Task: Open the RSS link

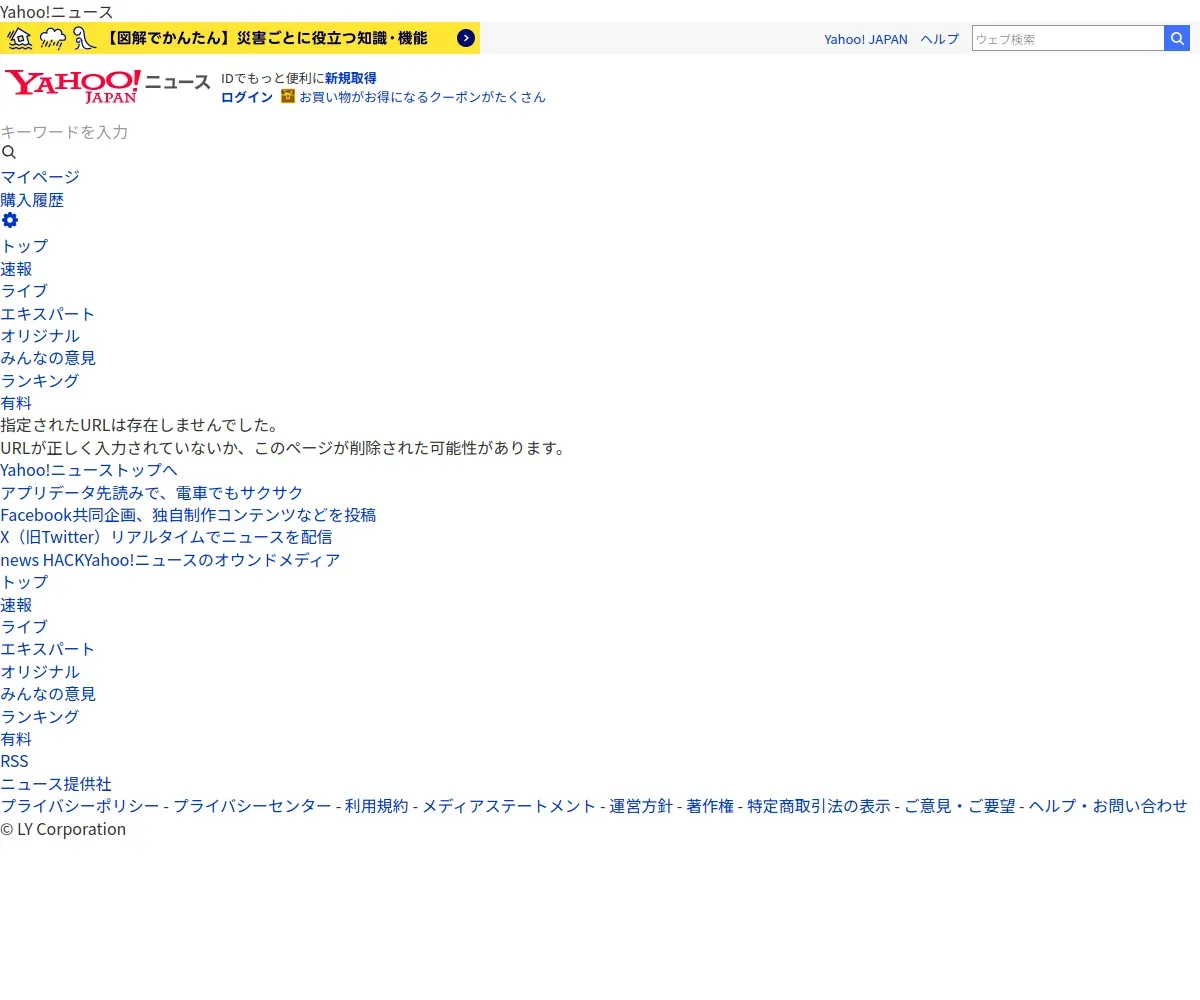Action: (x=14, y=761)
